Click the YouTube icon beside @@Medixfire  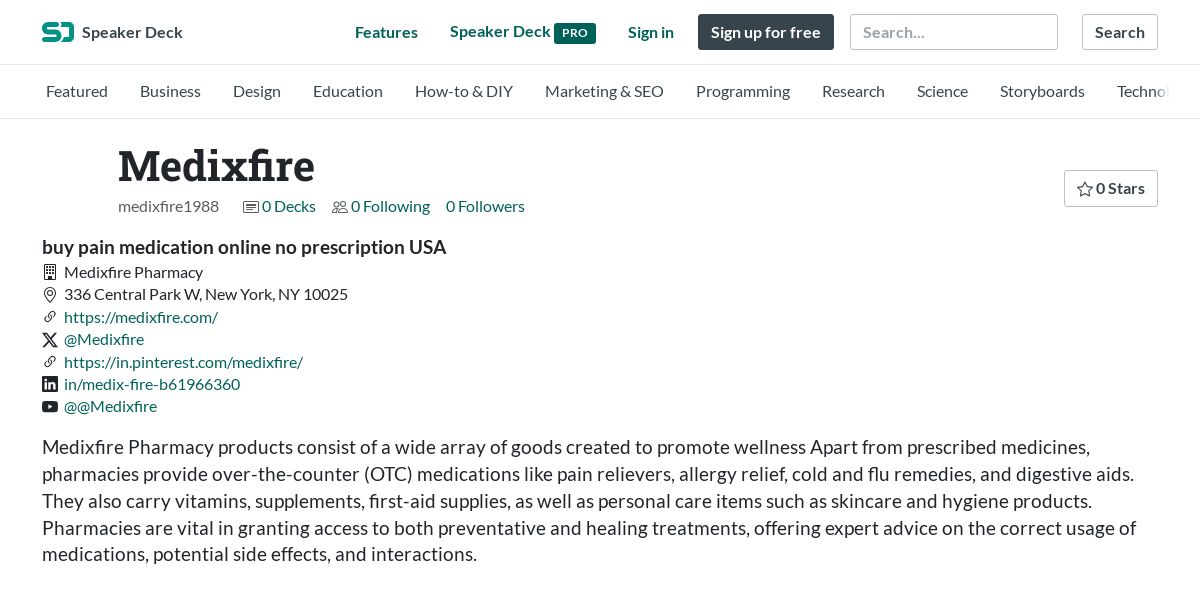(50, 407)
